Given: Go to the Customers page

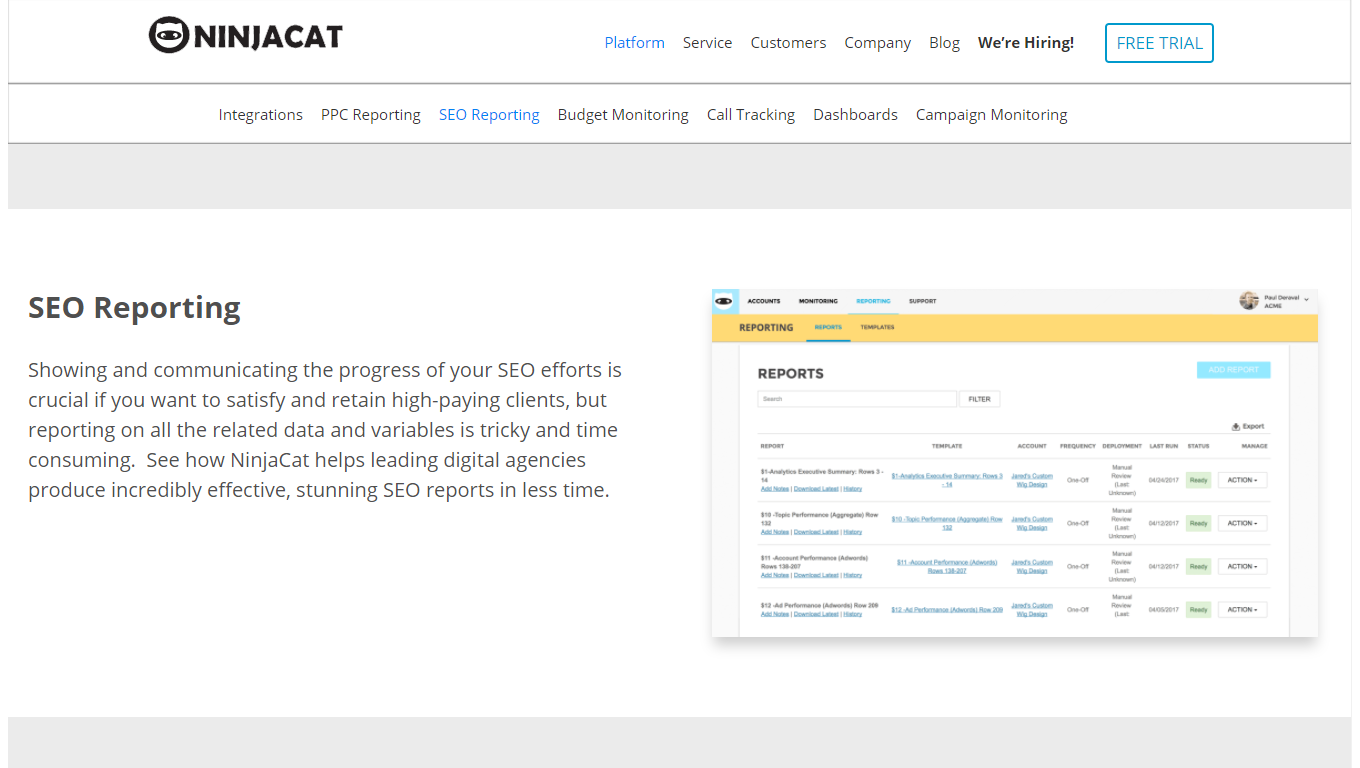Looking at the screenshot, I should click(788, 43).
